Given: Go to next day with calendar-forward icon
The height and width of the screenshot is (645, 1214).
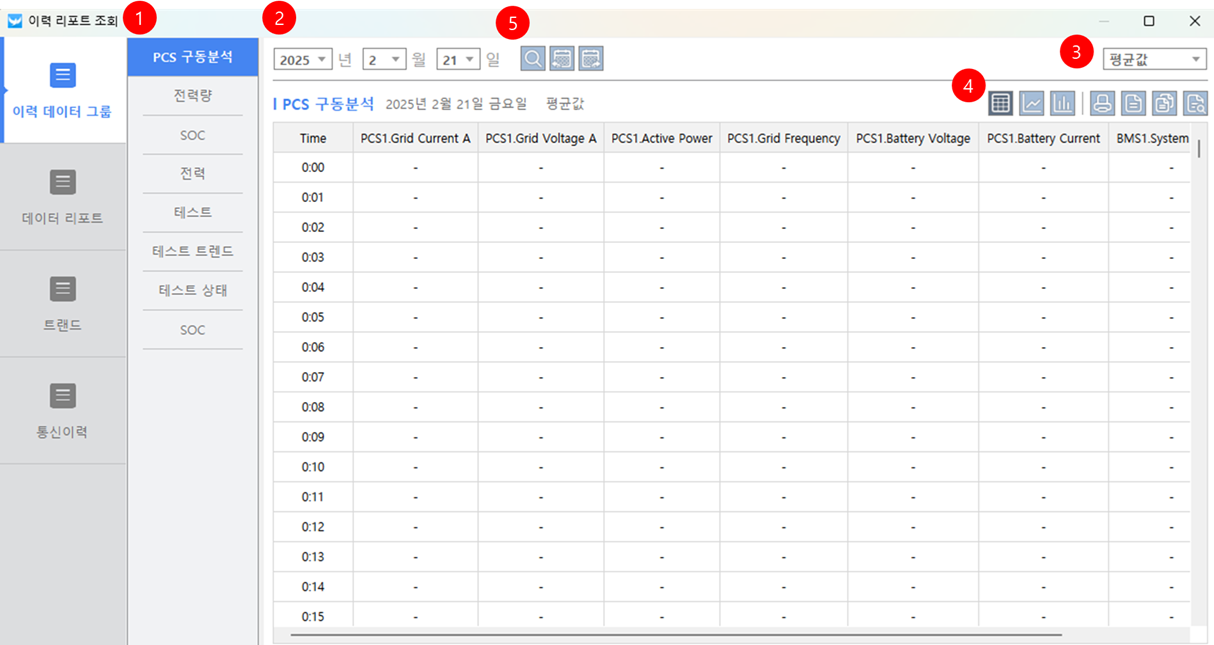Looking at the screenshot, I should click(x=591, y=59).
